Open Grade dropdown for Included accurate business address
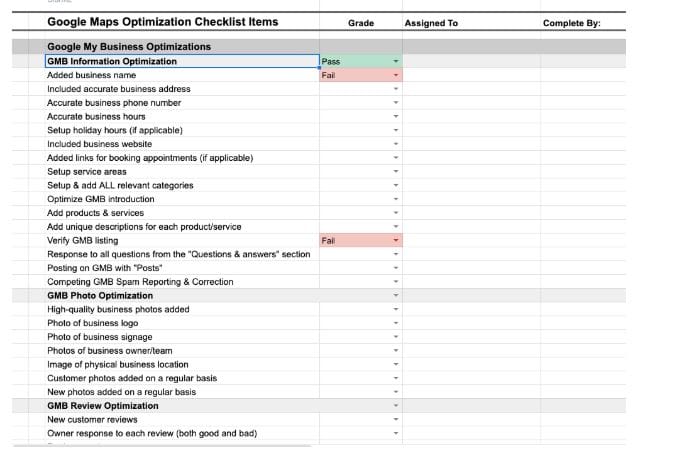The width and height of the screenshot is (674, 472). click(396, 89)
